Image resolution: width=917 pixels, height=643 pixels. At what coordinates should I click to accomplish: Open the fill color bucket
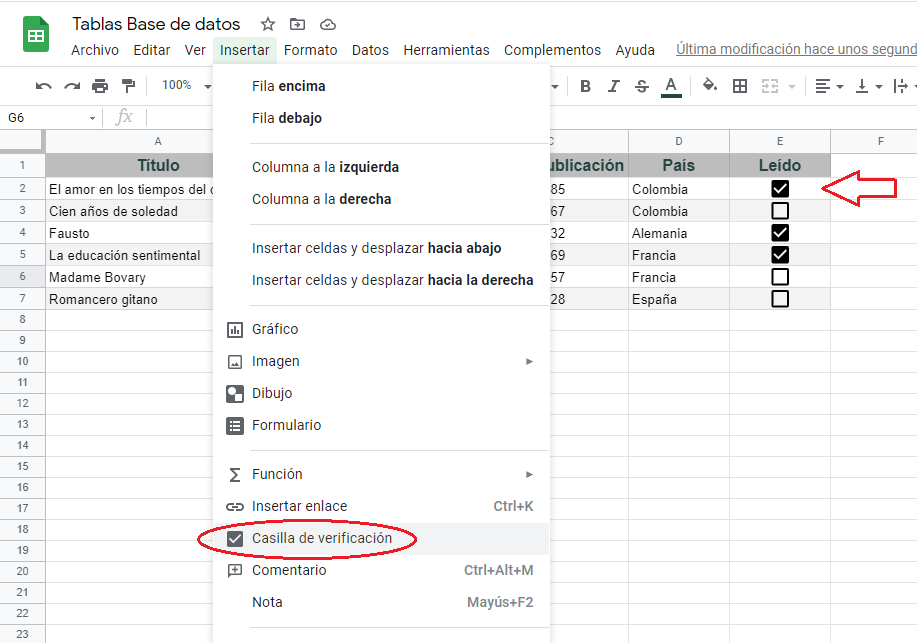[x=710, y=86]
